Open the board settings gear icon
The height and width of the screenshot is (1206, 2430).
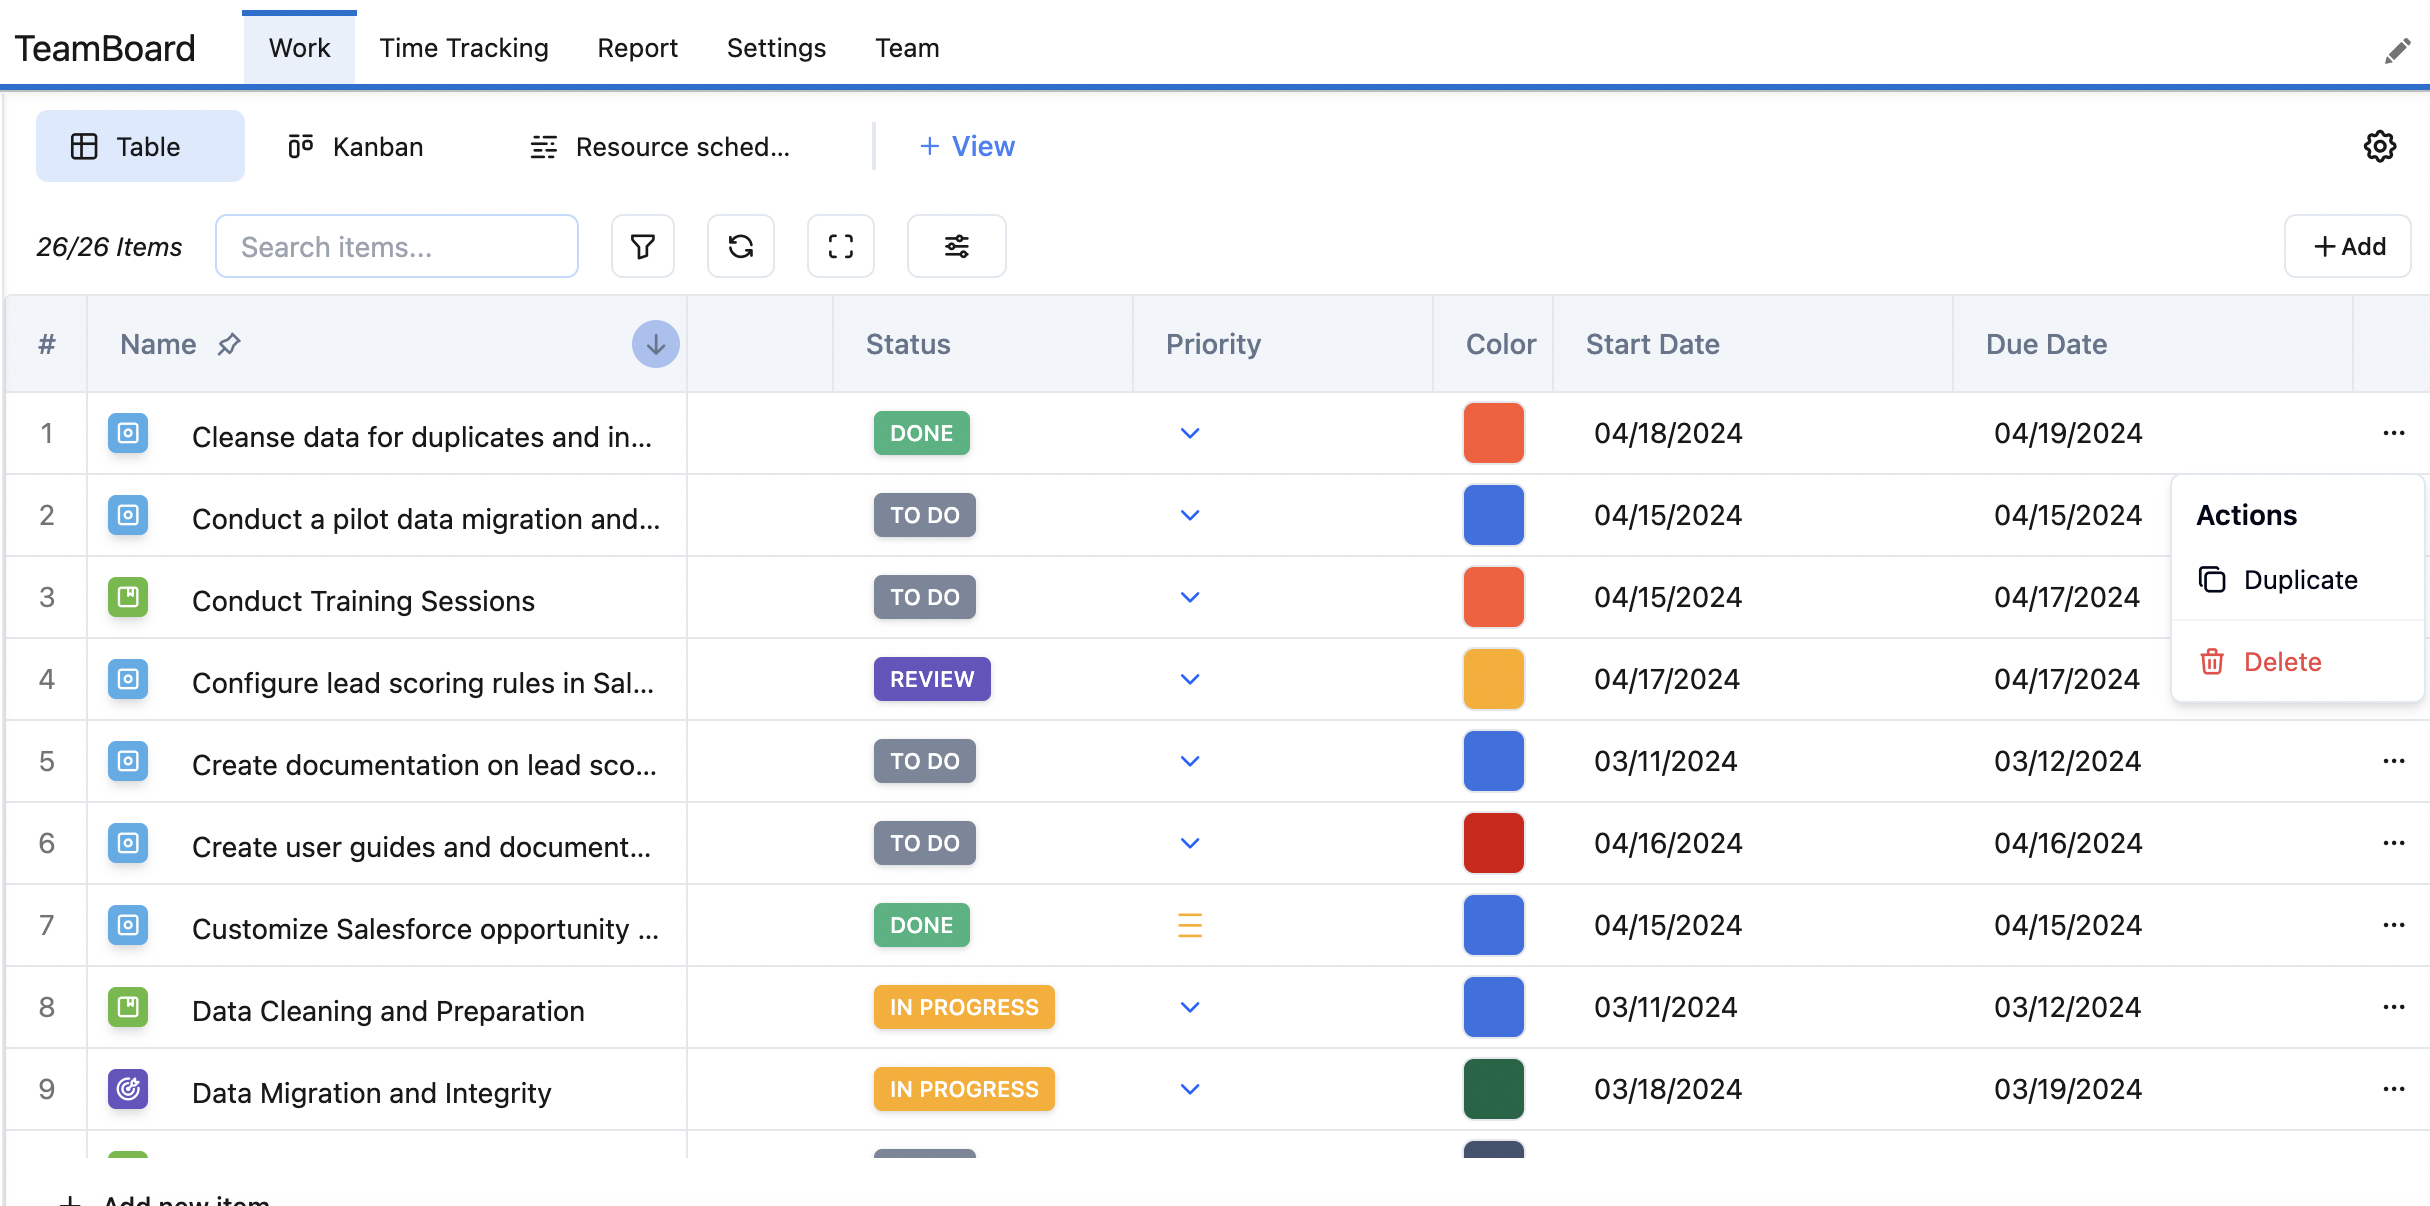pos(2379,146)
